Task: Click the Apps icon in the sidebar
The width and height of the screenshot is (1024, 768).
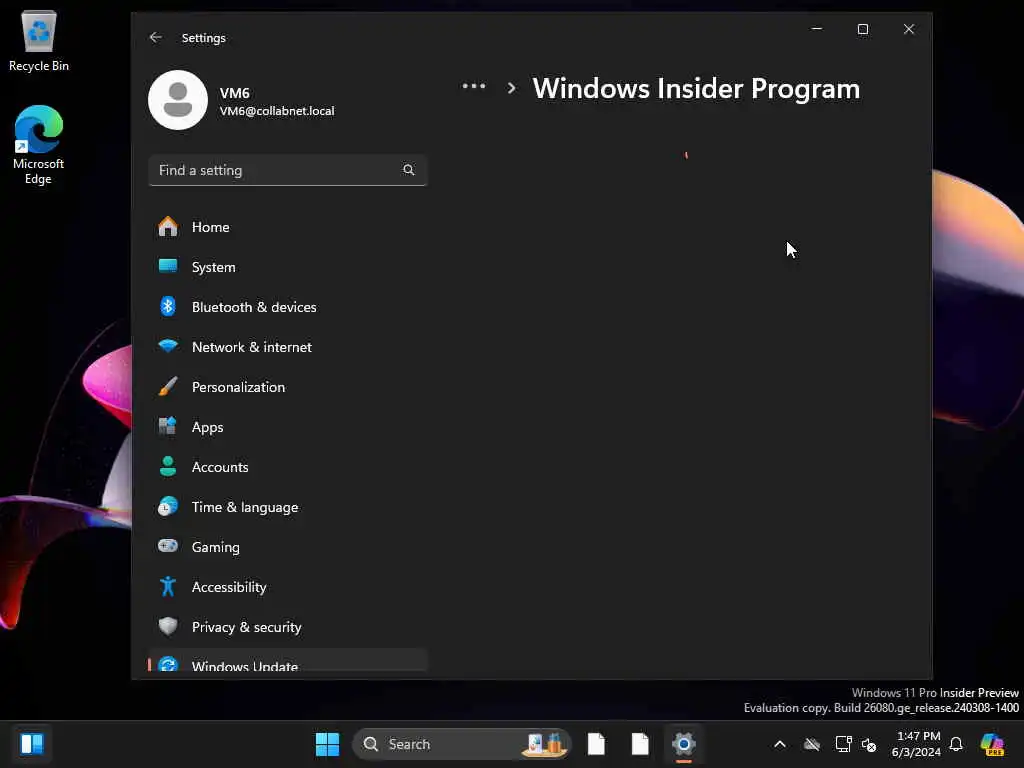Action: [168, 426]
